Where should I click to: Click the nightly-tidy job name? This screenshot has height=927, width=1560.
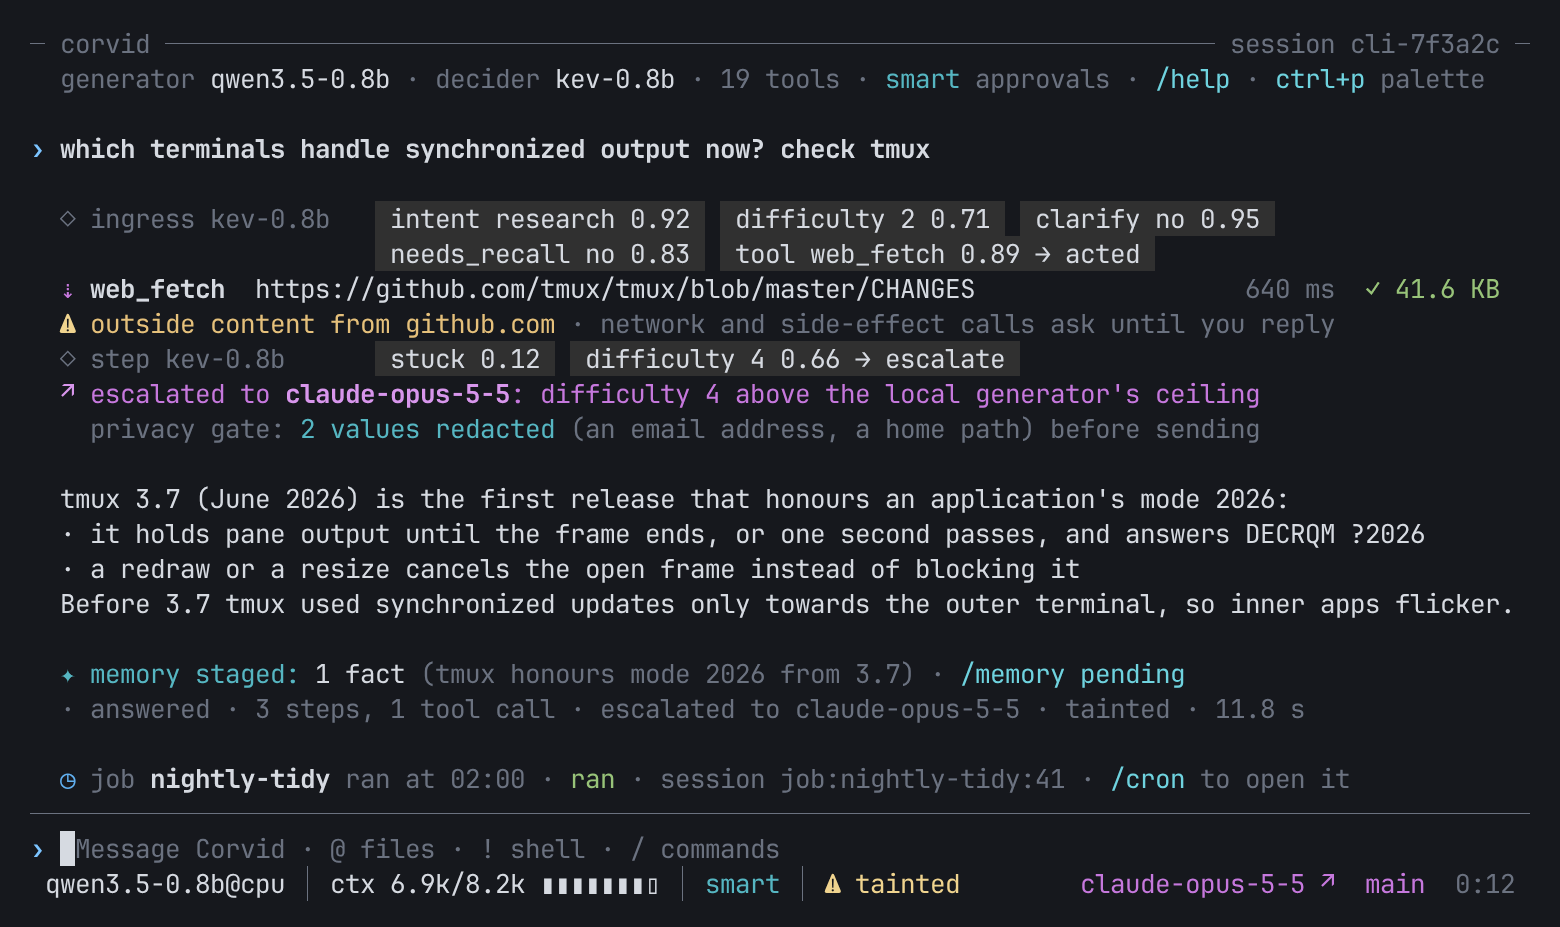(x=240, y=779)
